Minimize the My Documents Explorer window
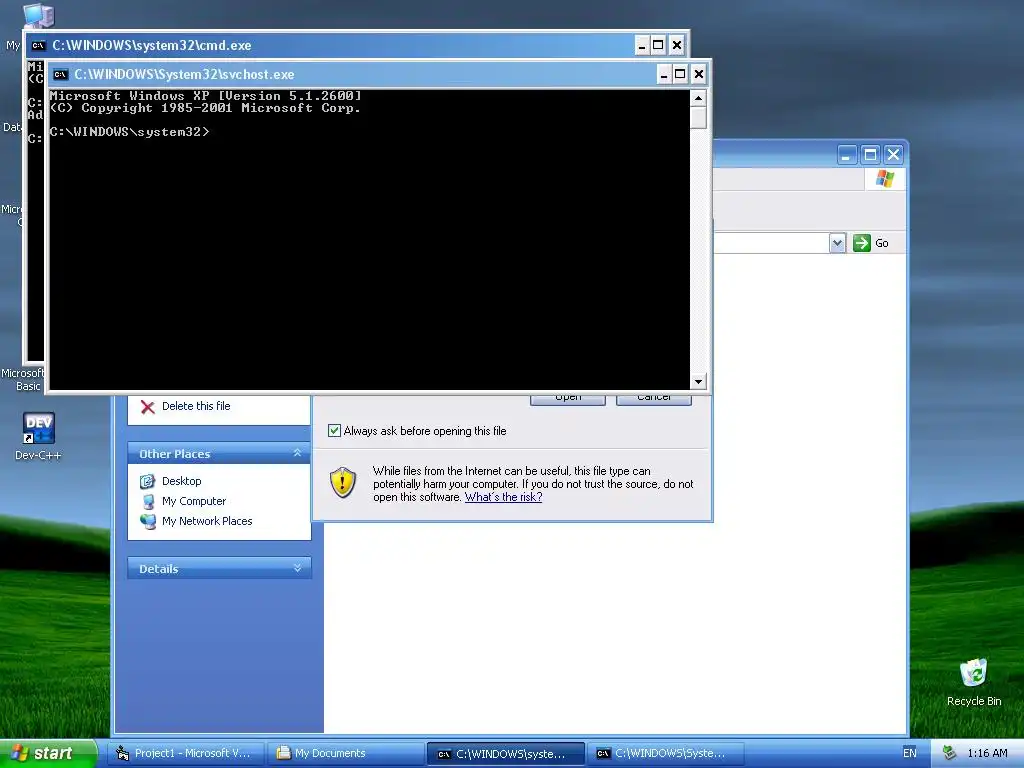Screen dimensions: 1024x768 [x=847, y=155]
